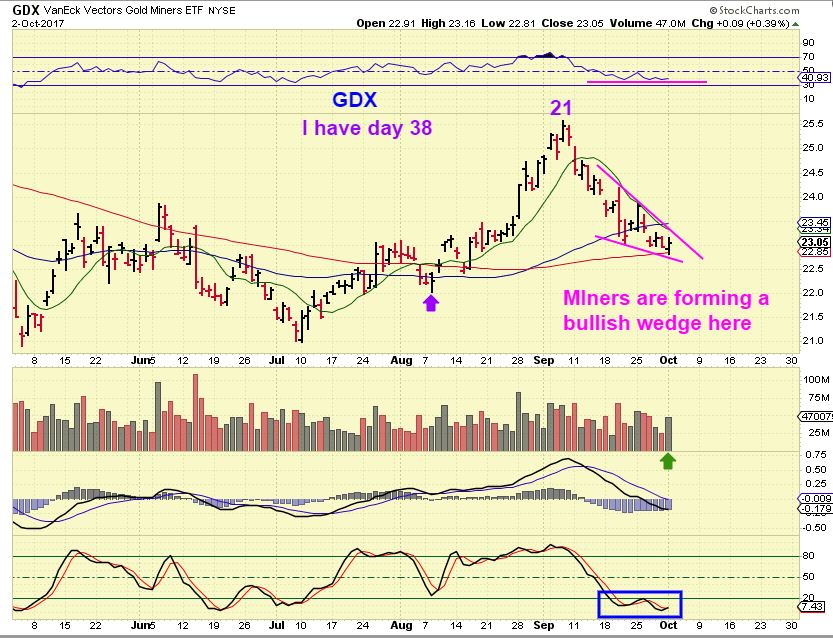Screen dimensions: 833x638
Task: Open the StockCharts.com copyright link
Action: pos(754,10)
